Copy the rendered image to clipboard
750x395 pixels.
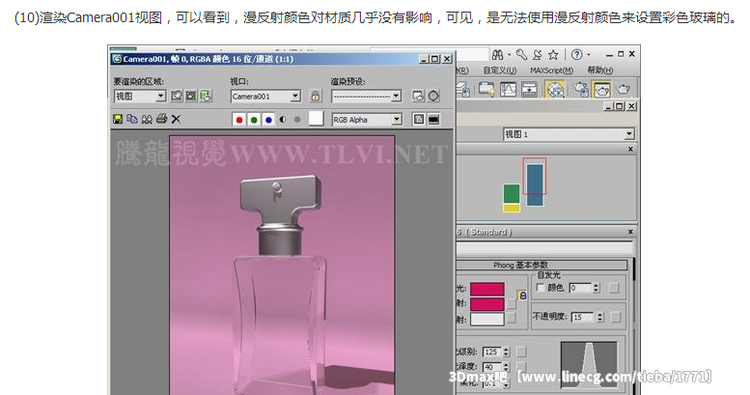click(x=132, y=119)
